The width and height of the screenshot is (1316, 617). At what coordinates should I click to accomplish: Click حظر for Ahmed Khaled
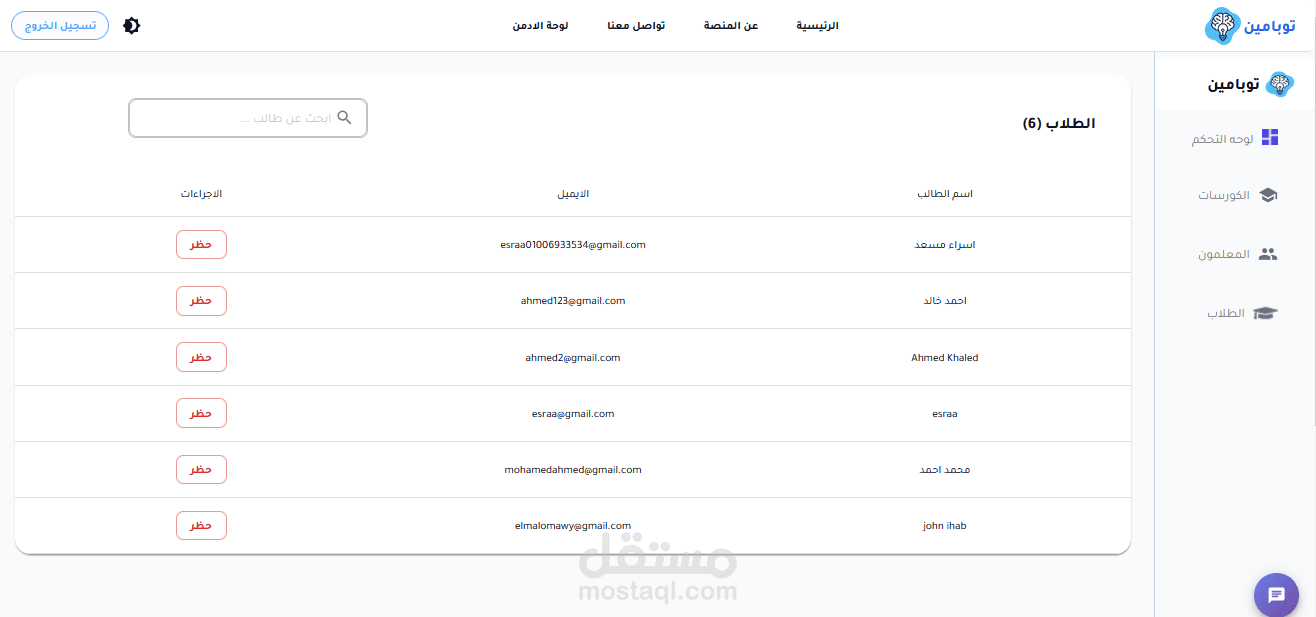coord(201,357)
